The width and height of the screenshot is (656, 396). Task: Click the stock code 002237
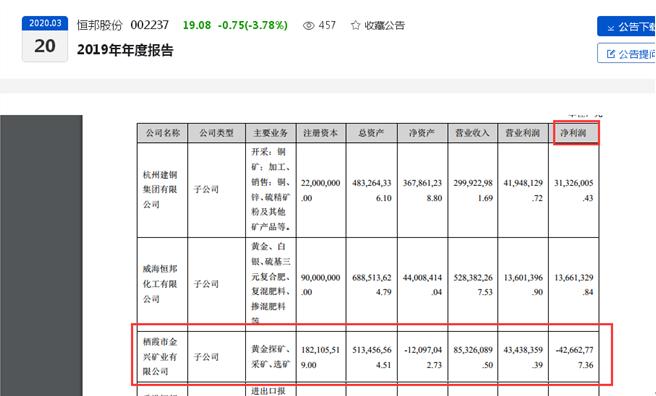[149, 25]
